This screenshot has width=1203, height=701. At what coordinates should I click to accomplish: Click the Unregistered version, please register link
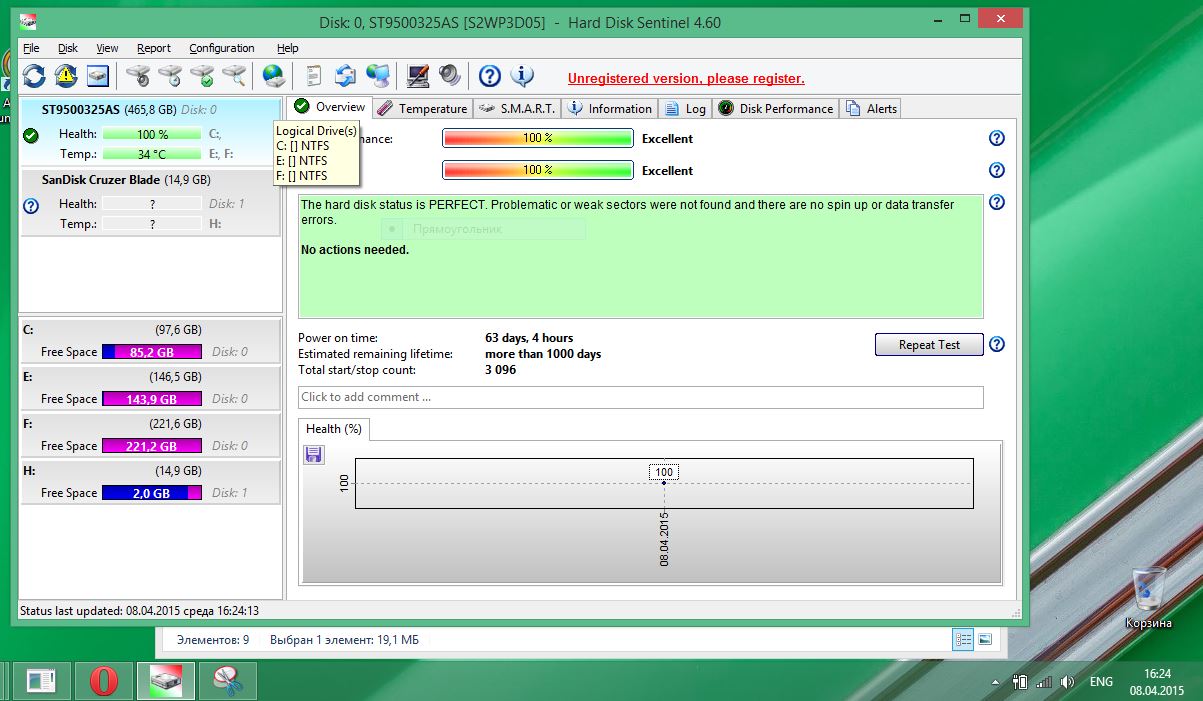tap(686, 79)
